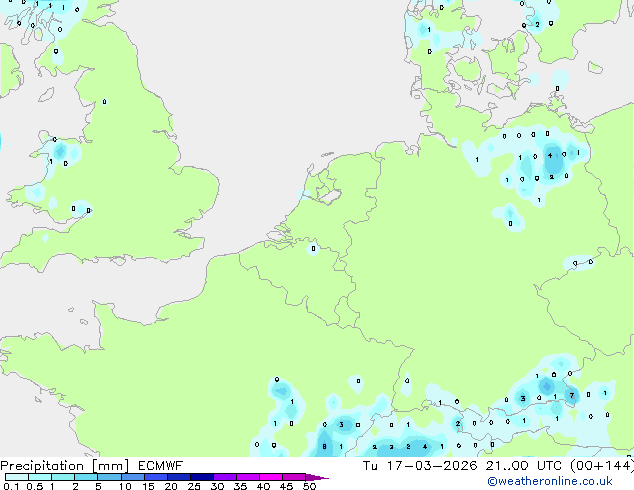634x490 pixels.
Task: Click the '0.1' legend scale label
Action: 11,486
